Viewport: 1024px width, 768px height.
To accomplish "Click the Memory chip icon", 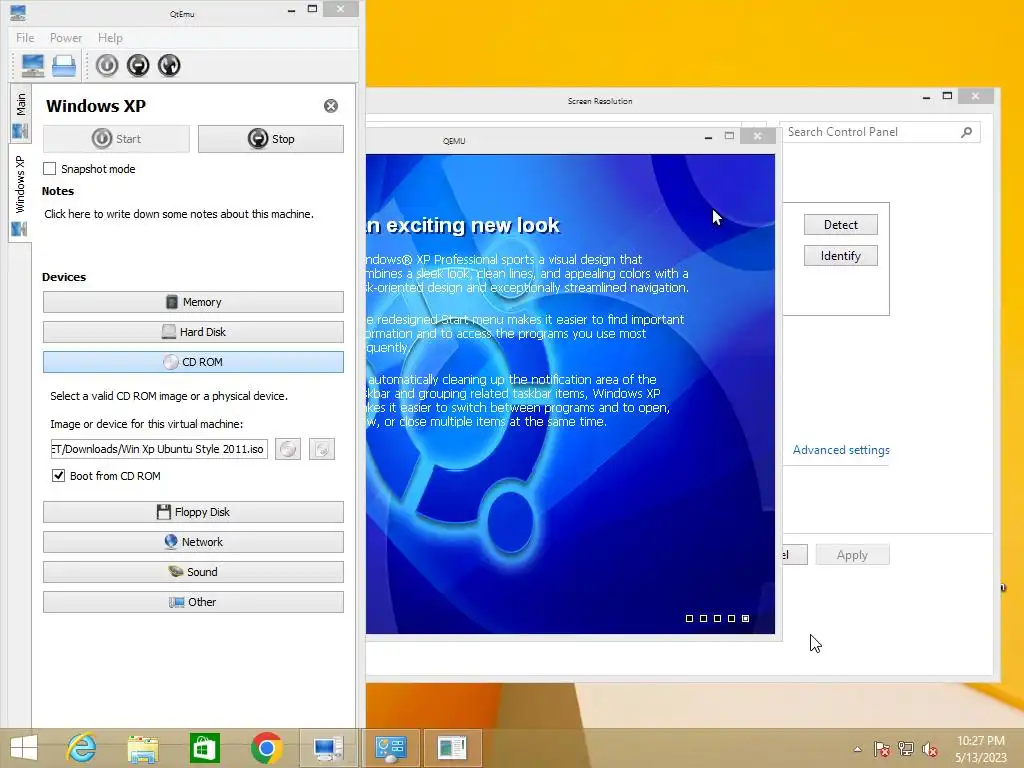I will 172,302.
